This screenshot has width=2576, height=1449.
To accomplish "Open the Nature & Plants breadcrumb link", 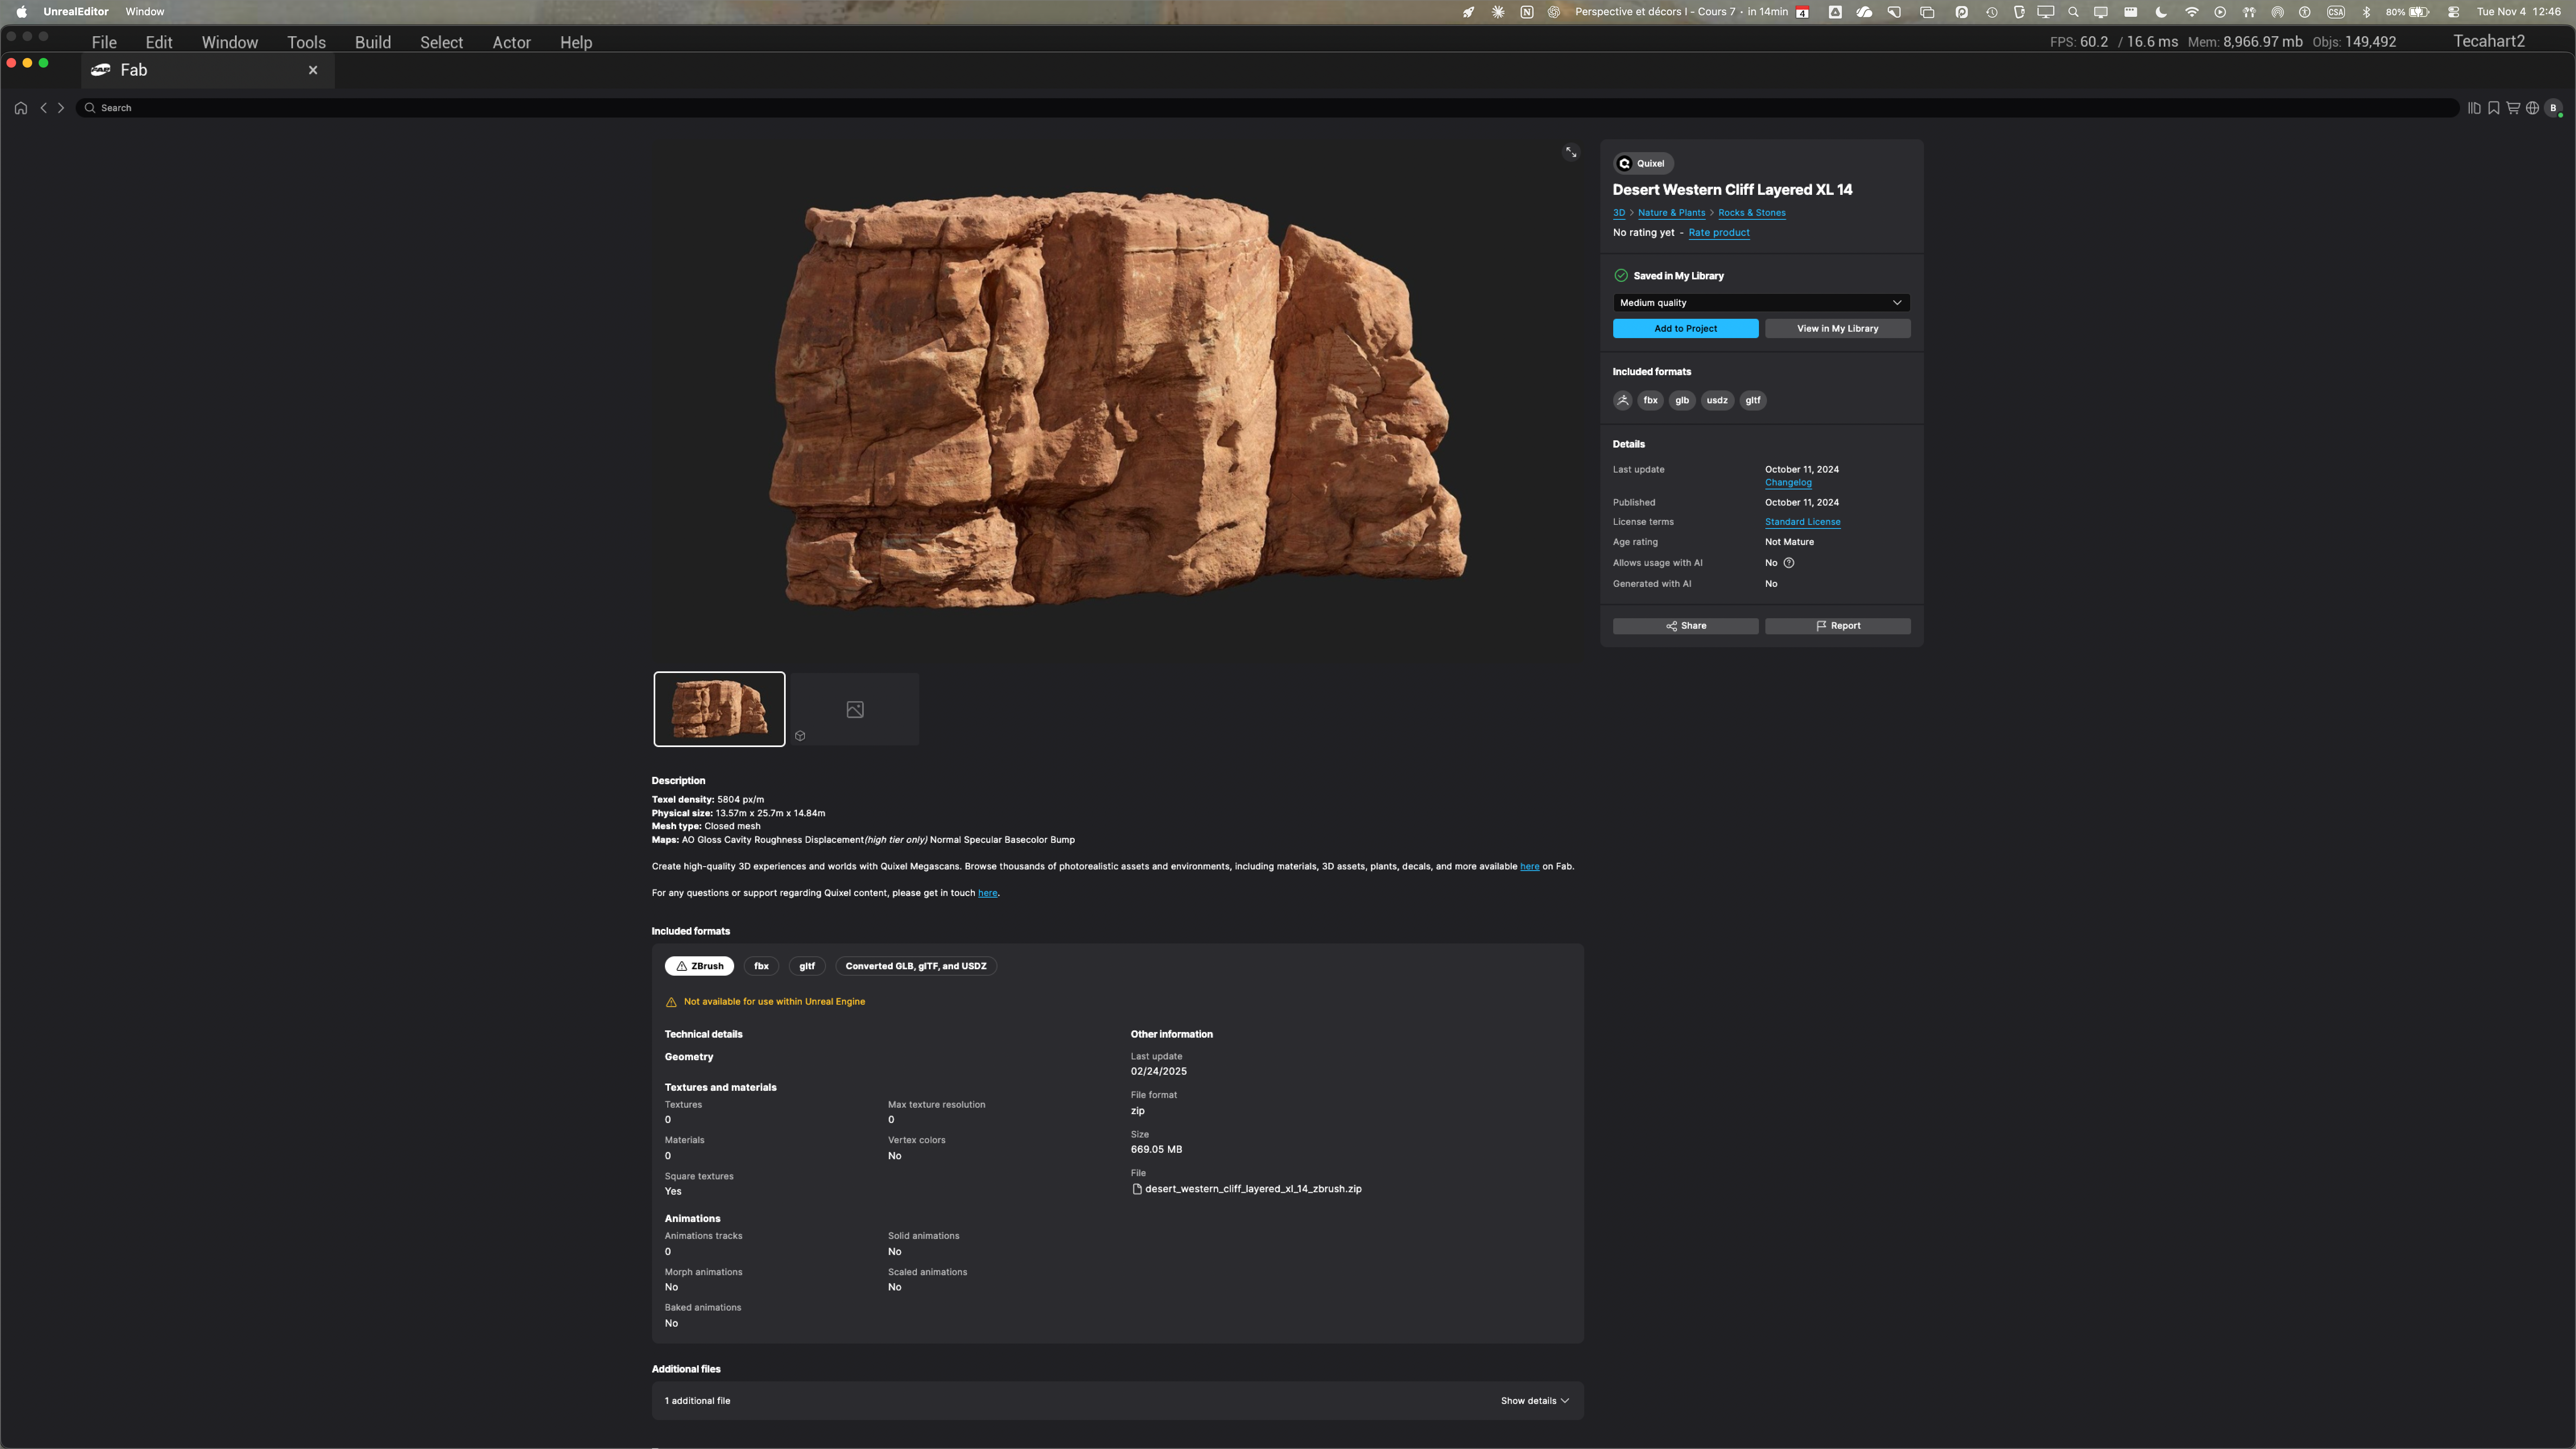I will pos(1671,213).
